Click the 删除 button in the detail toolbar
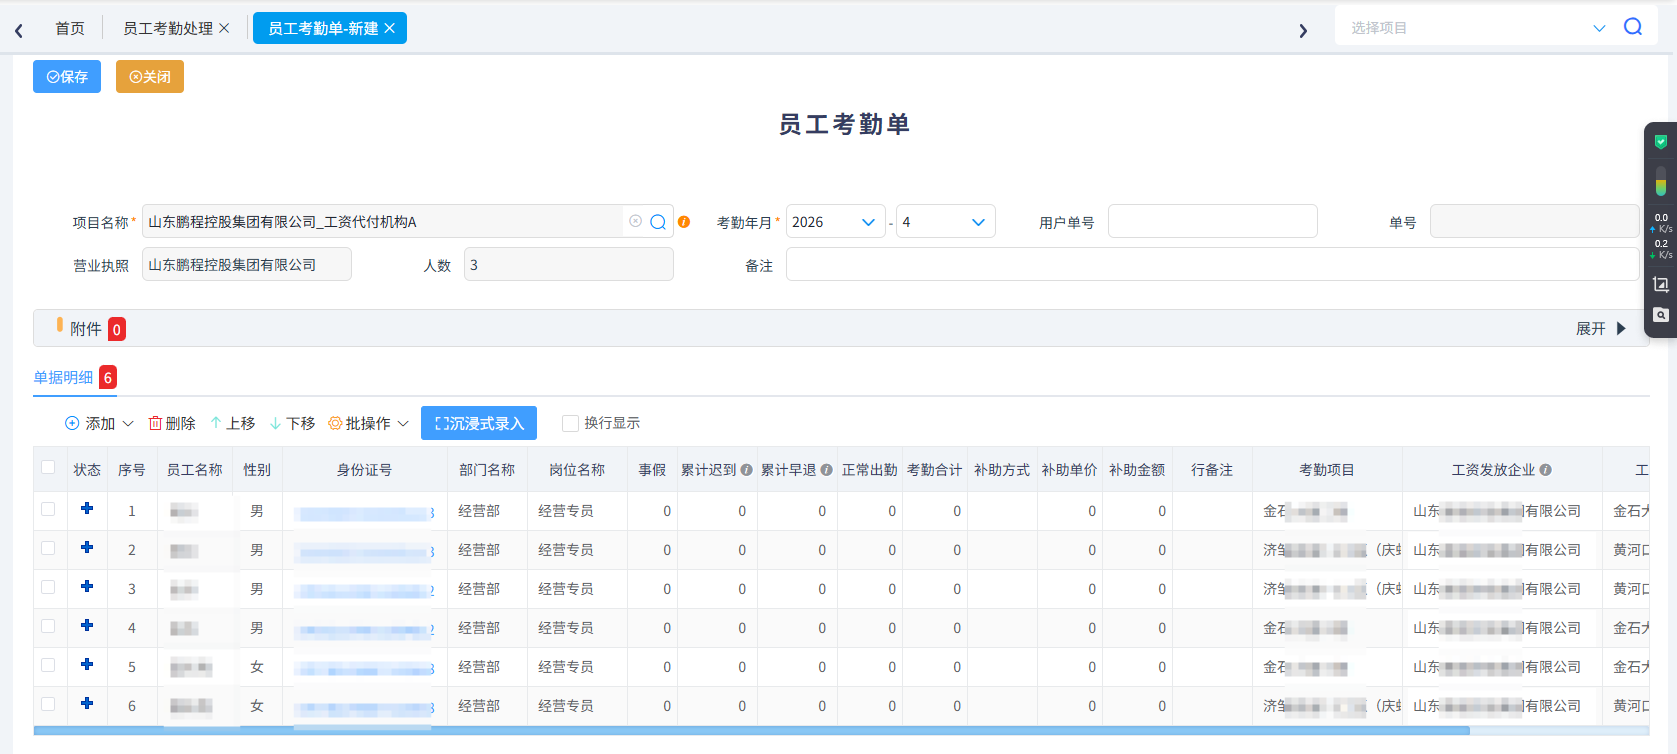The height and width of the screenshot is (754, 1677). tap(172, 424)
